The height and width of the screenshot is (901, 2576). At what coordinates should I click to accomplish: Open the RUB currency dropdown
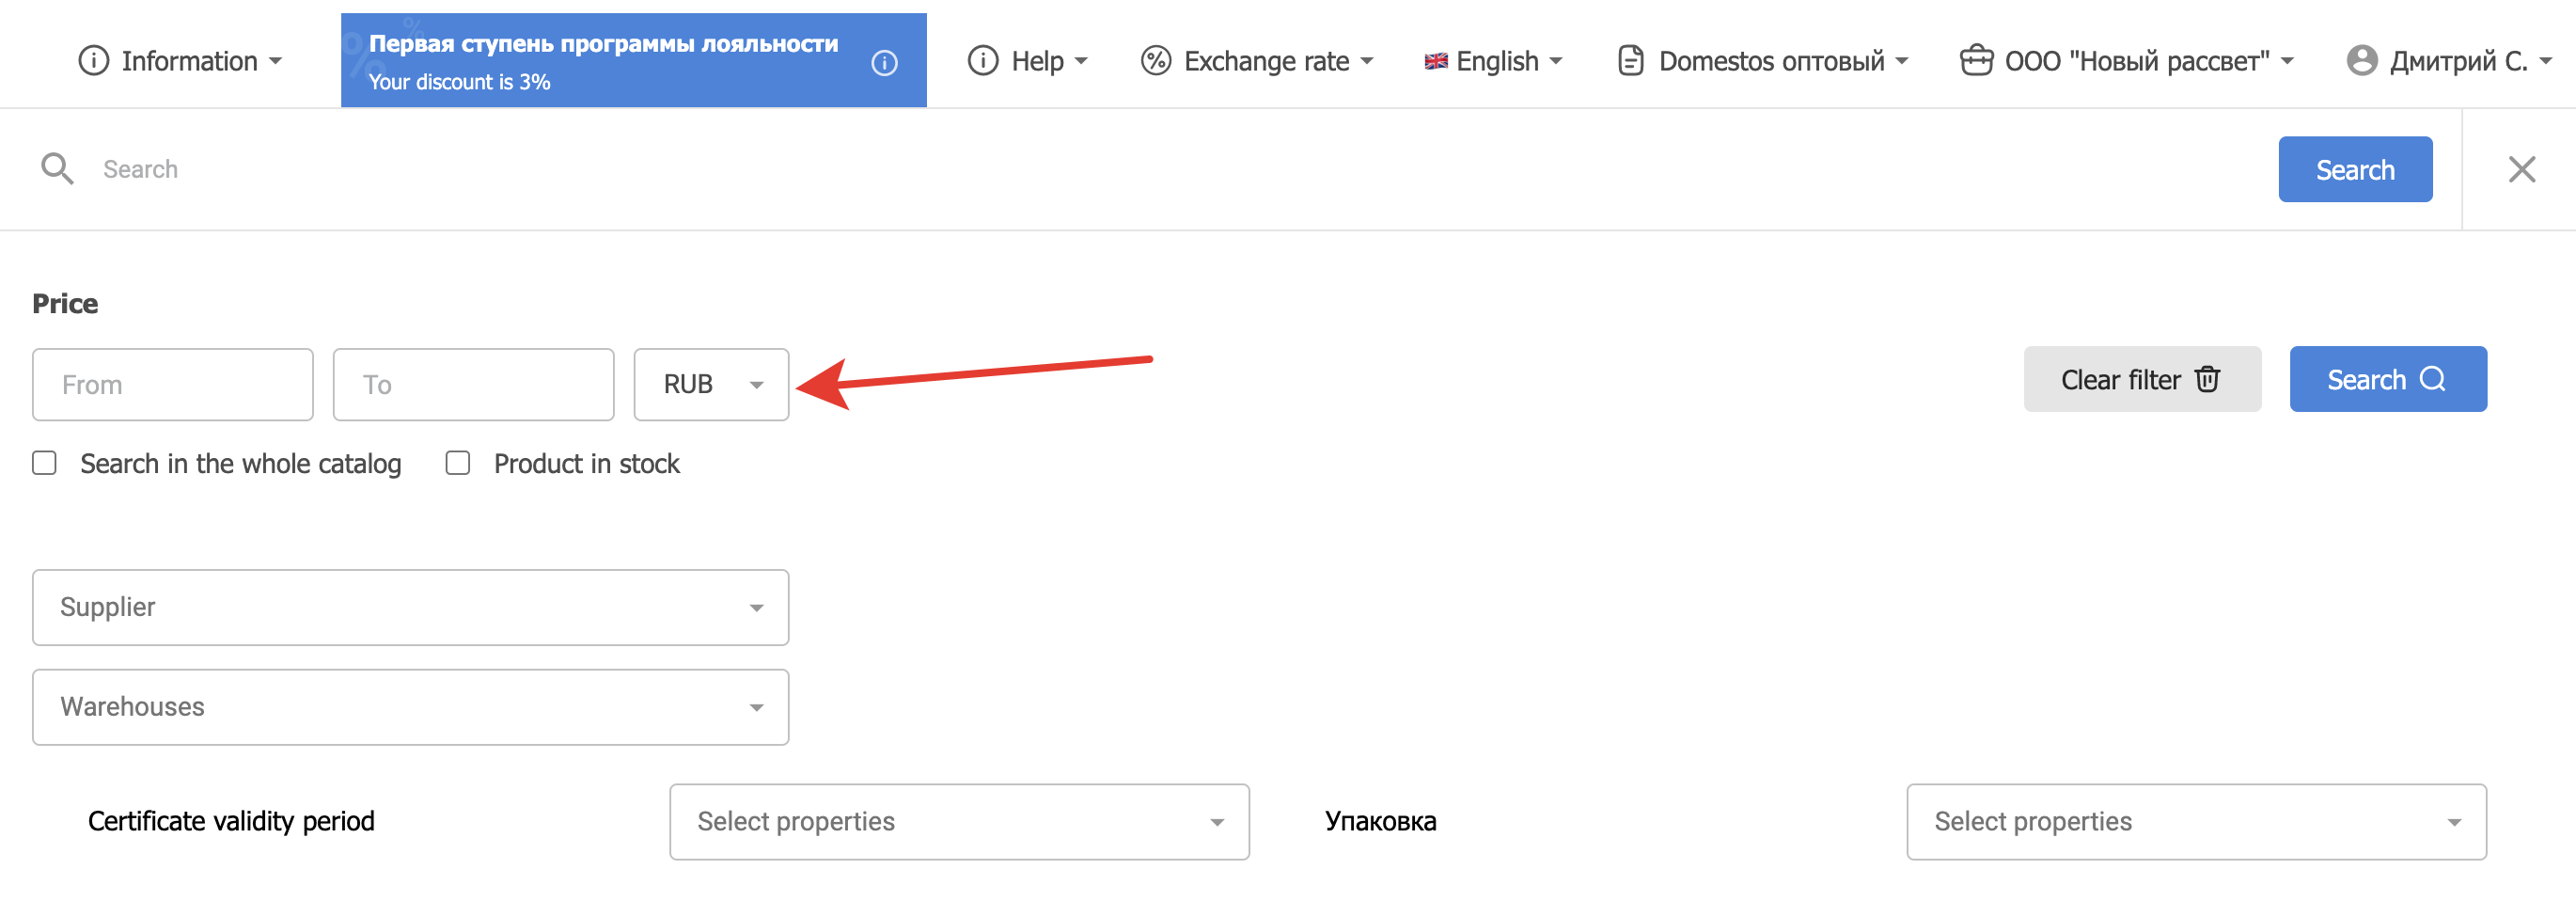[x=711, y=385]
